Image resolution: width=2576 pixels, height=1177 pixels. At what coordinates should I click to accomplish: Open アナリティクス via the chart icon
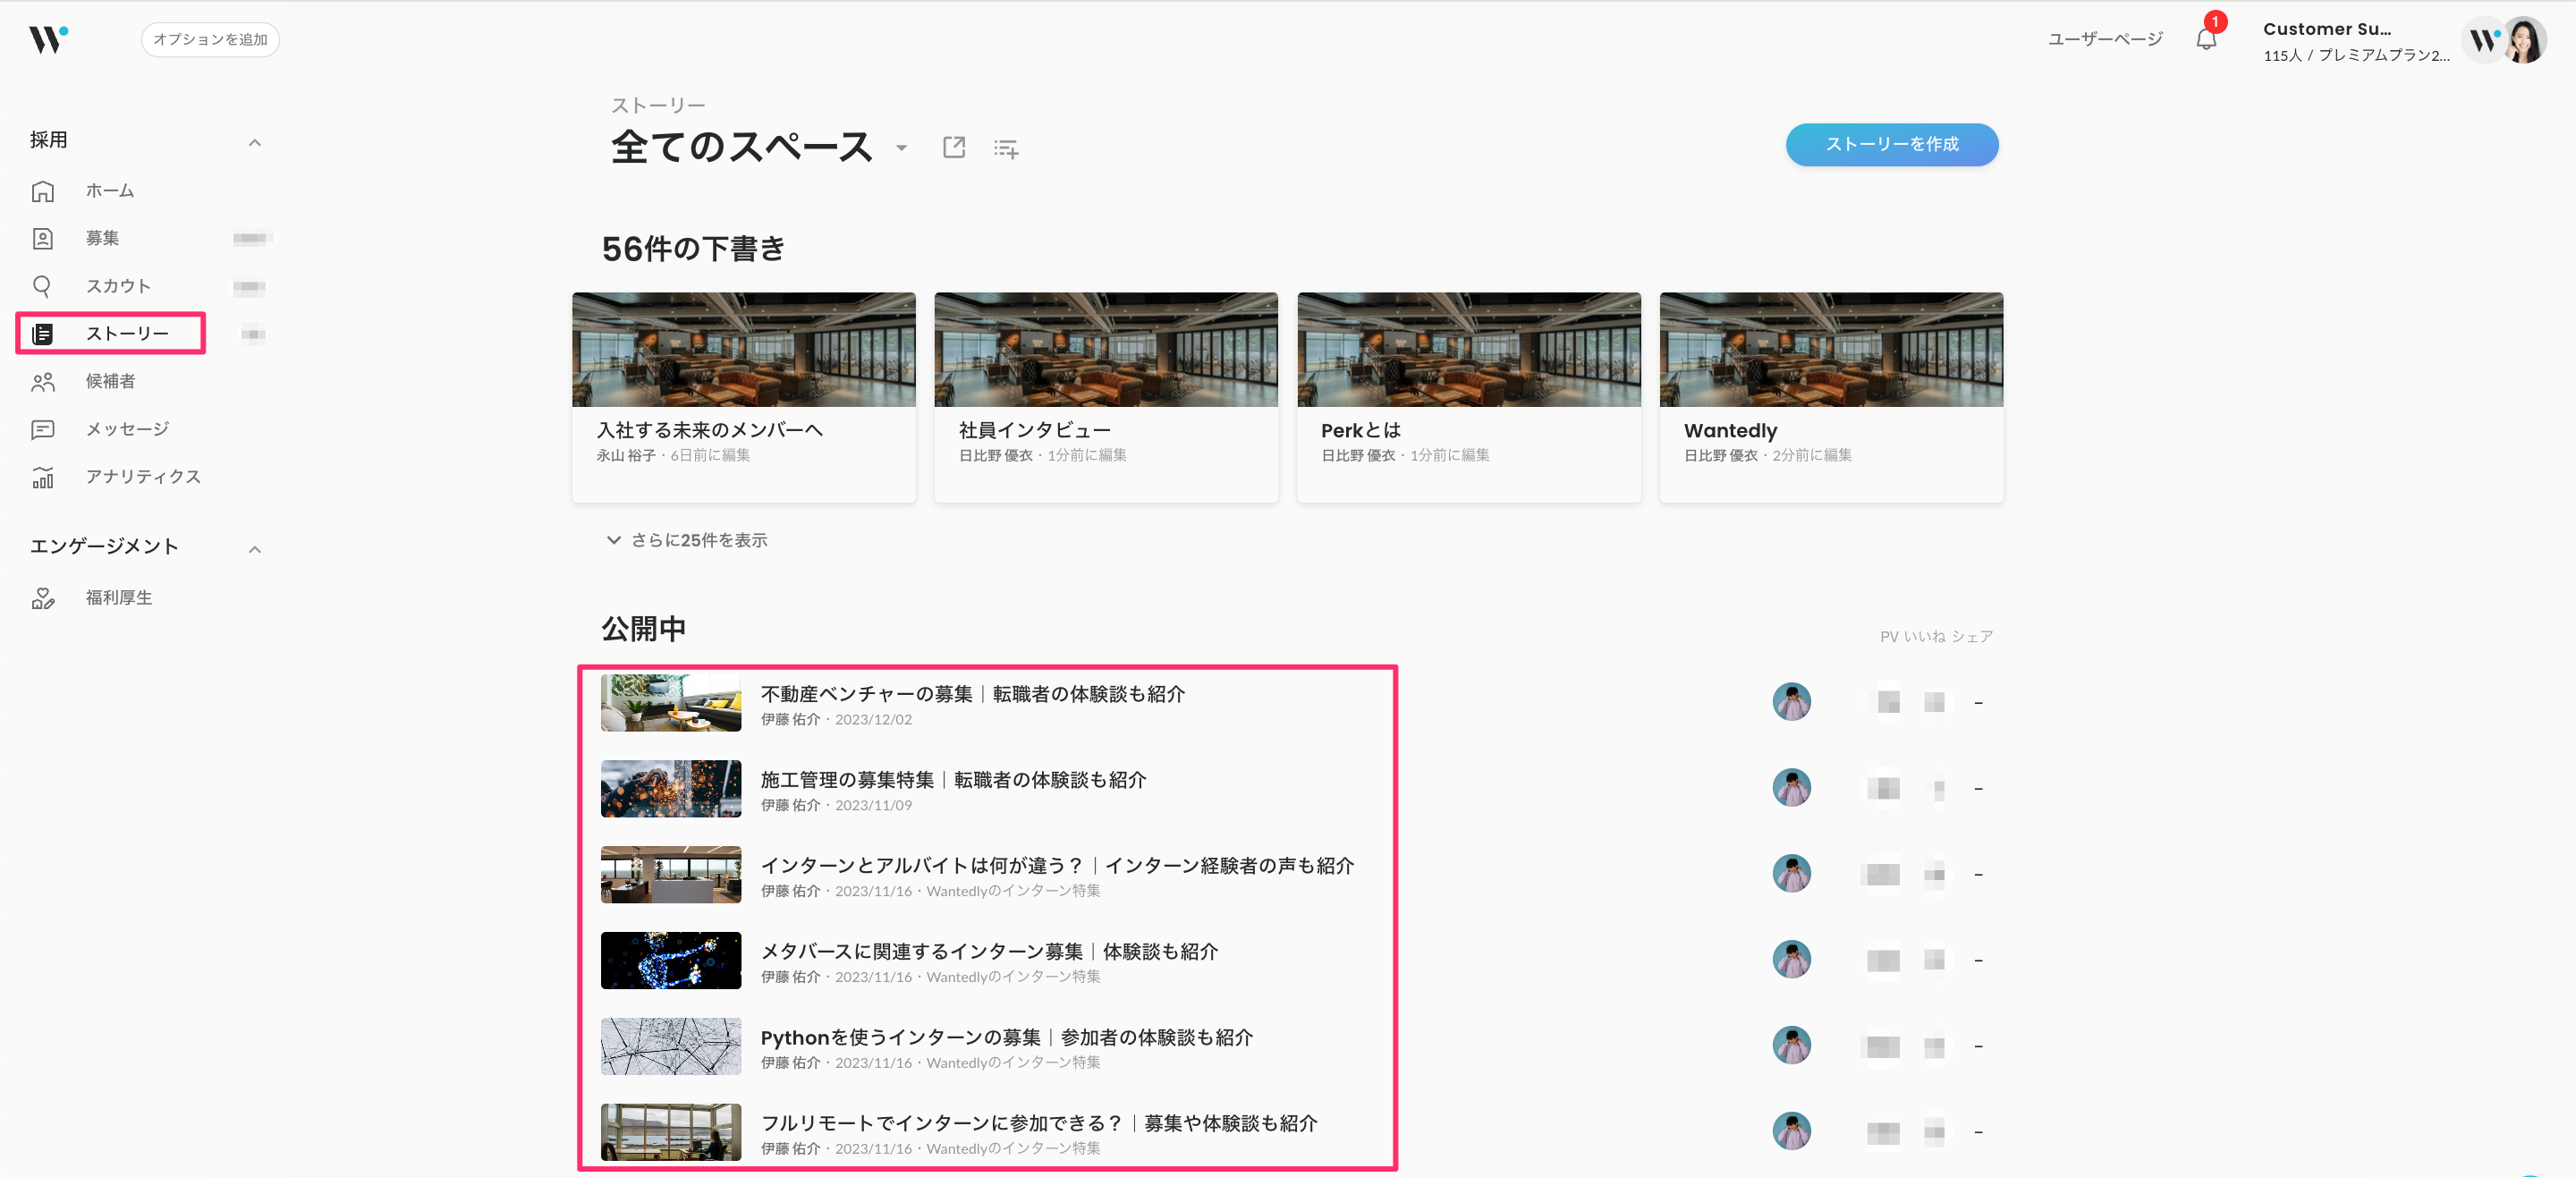[43, 477]
